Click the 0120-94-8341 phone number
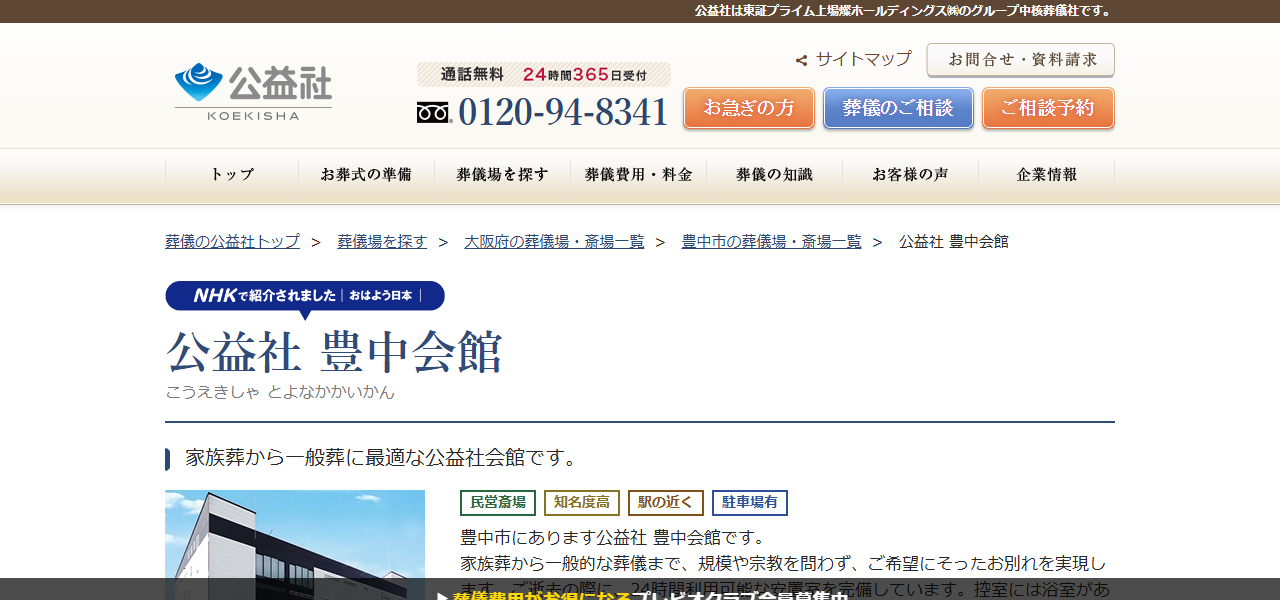 (x=563, y=112)
